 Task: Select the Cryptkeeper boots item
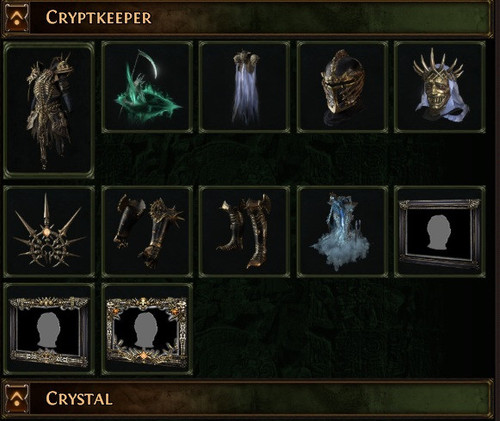coord(244,232)
